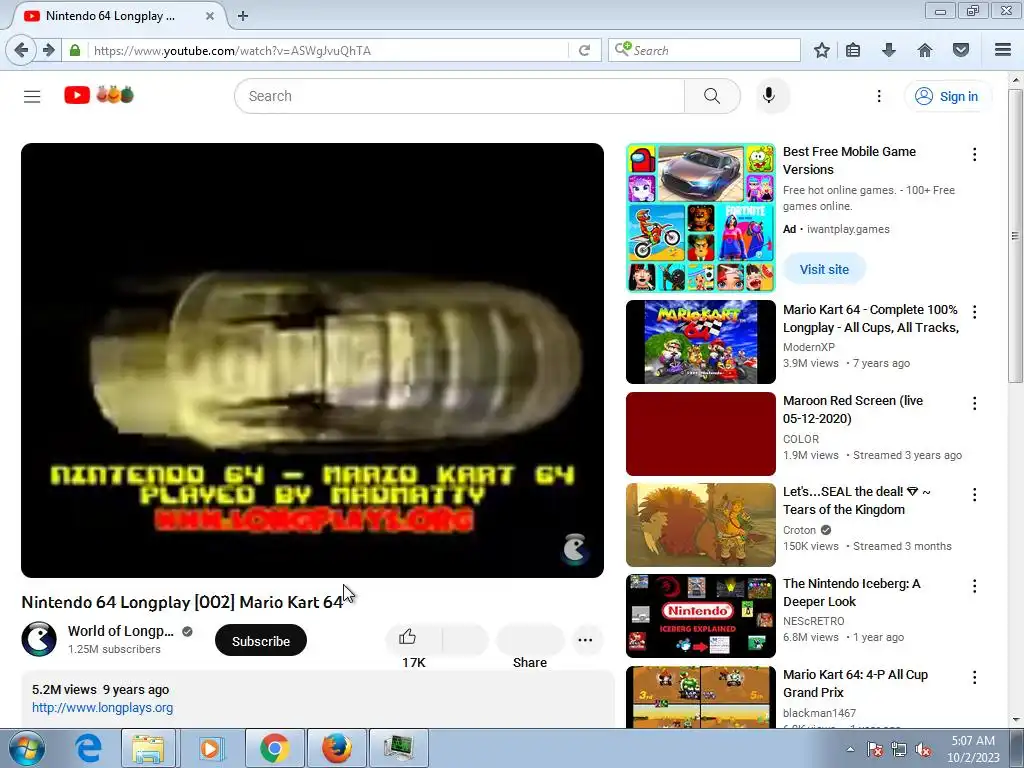1024x768 pixels.
Task: Open the Firefox downloads arrow
Action: pos(889,50)
